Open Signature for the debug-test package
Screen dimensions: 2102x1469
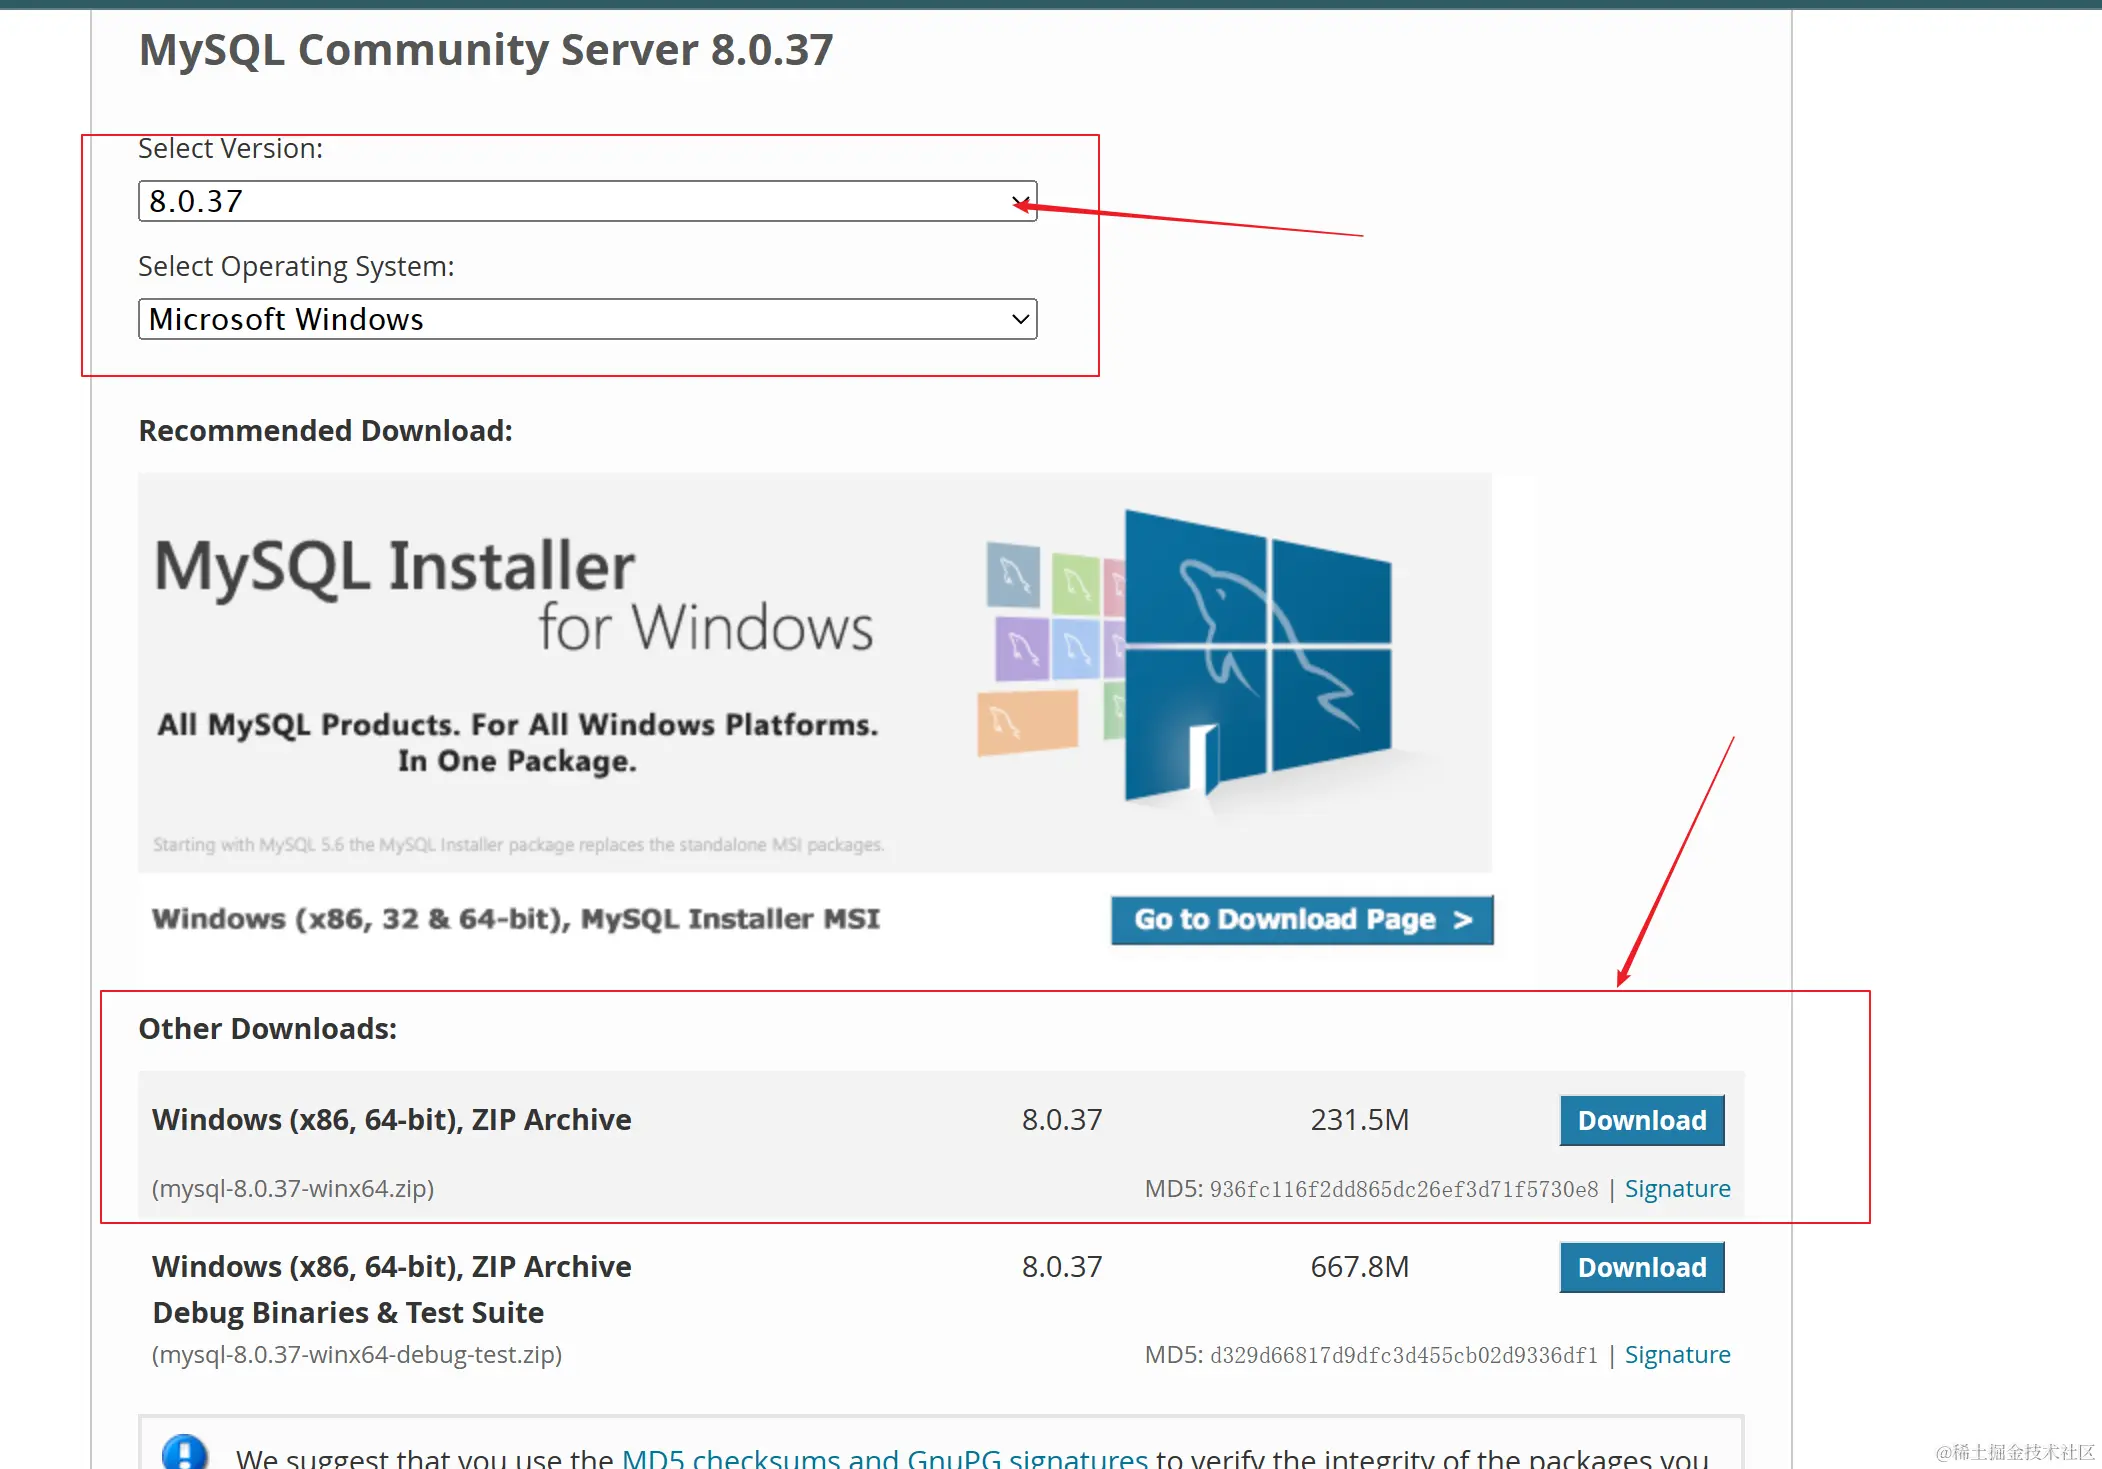click(1678, 1354)
